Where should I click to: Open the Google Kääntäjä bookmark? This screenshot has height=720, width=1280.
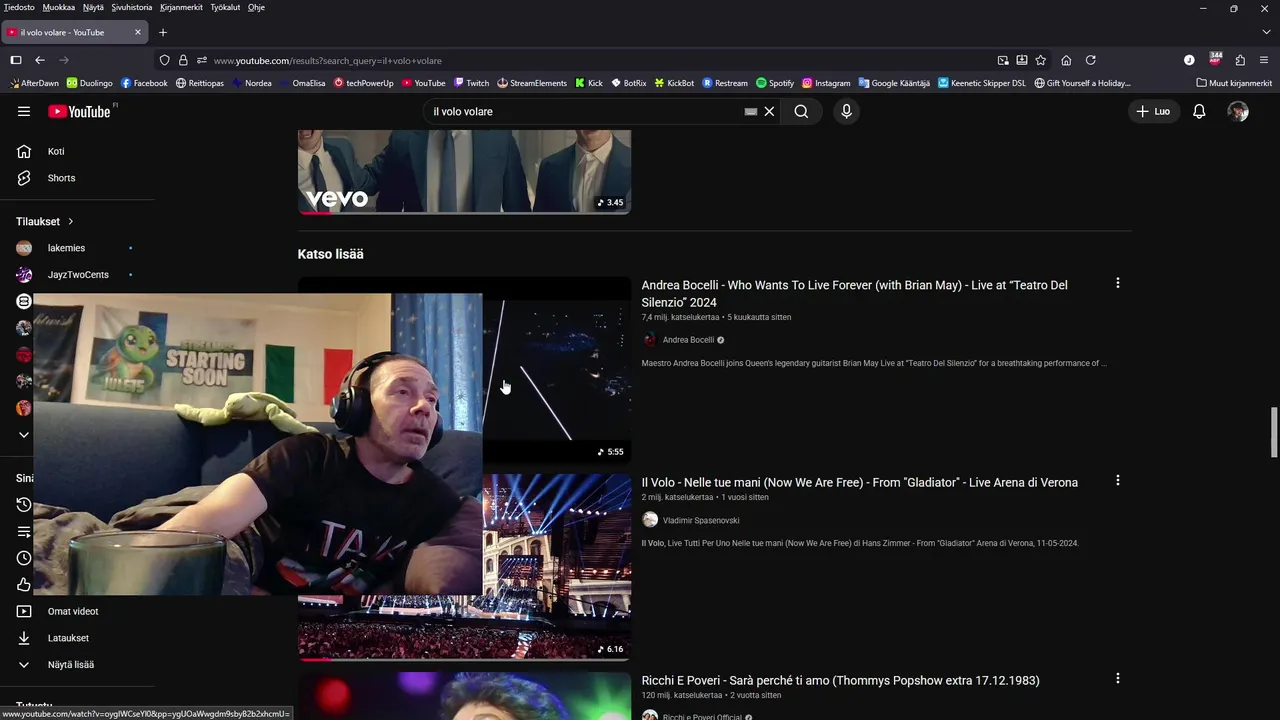pos(894,83)
